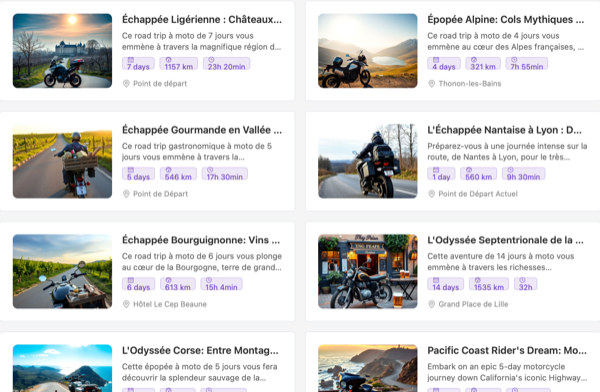
Task: Open title Pacific Coast Rider's Dream
Action: (x=507, y=350)
